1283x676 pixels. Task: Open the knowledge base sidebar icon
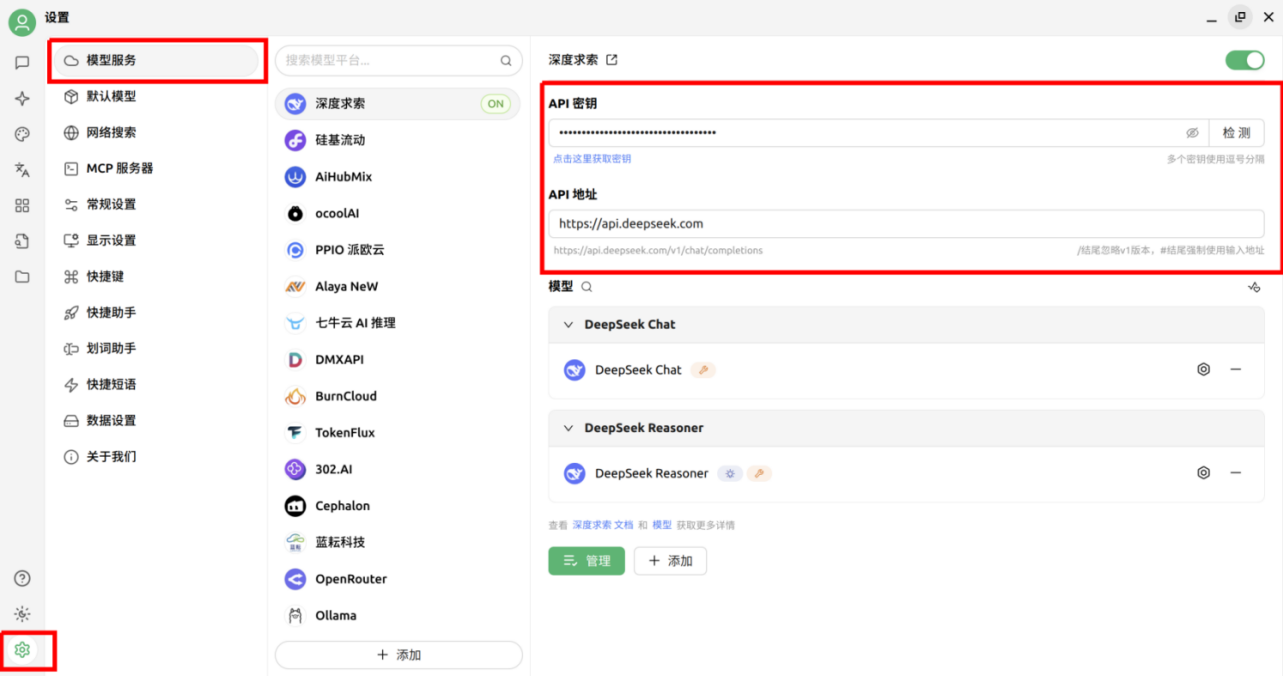22,241
